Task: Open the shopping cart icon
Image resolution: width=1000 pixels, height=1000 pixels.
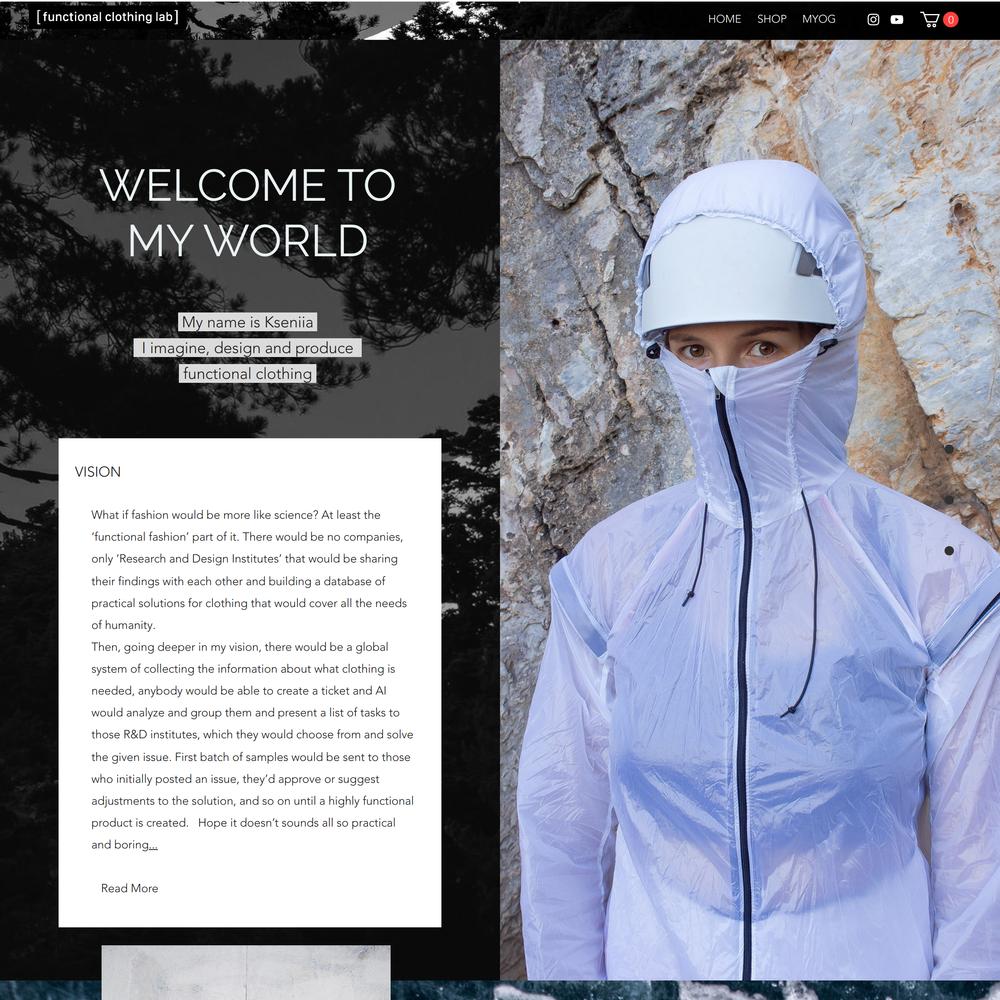Action: [930, 19]
